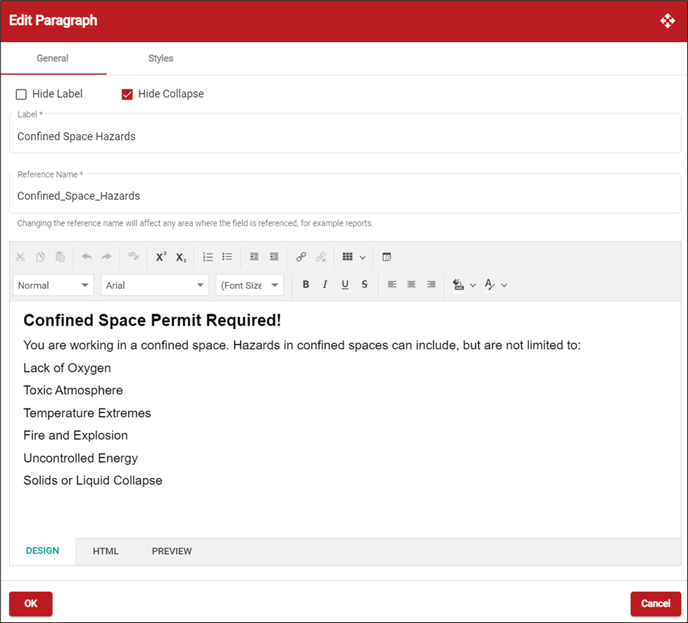Screen dimensions: 688x623
Task: Click the Remove Link icon
Action: pos(321,257)
